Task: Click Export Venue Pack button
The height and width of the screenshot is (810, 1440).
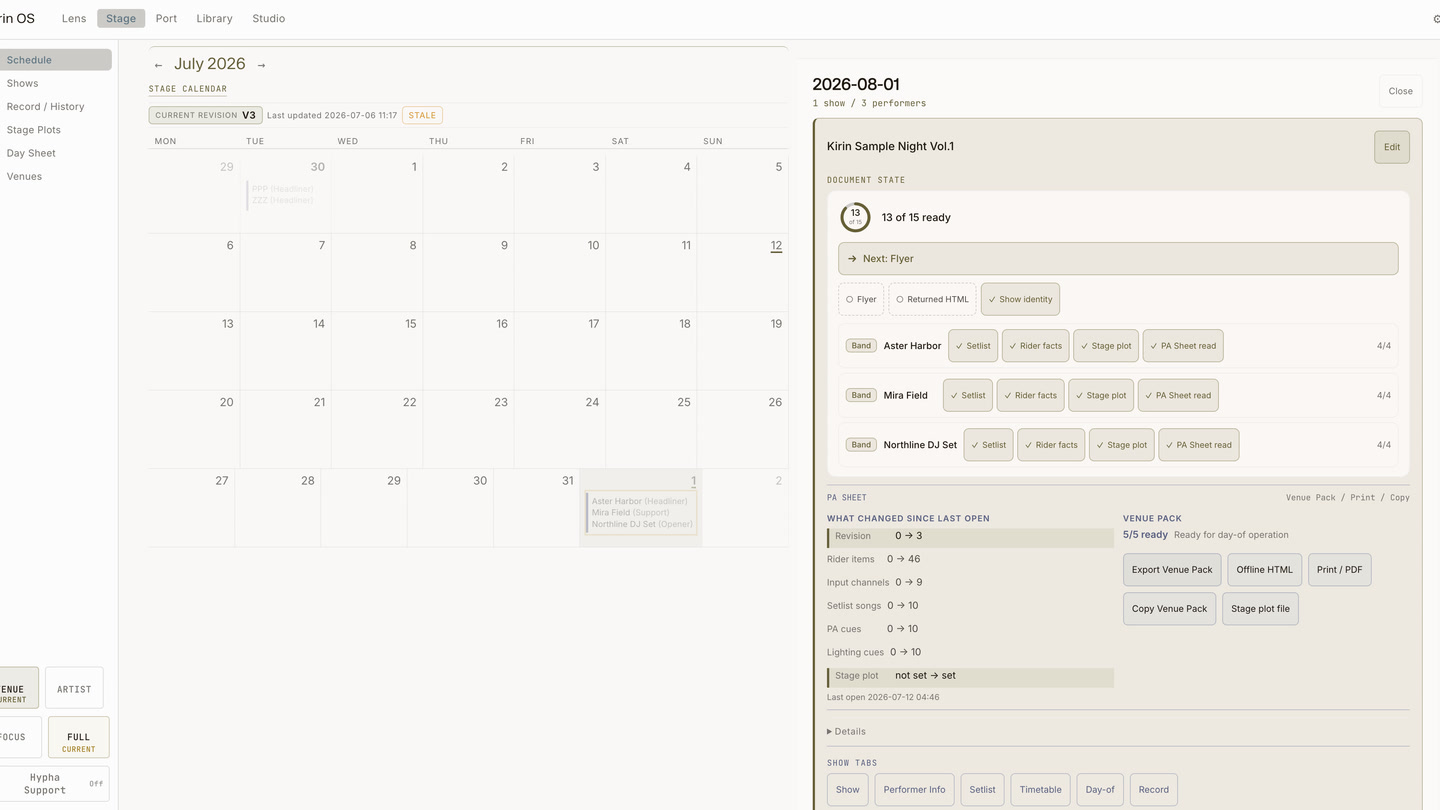Action: point(1172,570)
